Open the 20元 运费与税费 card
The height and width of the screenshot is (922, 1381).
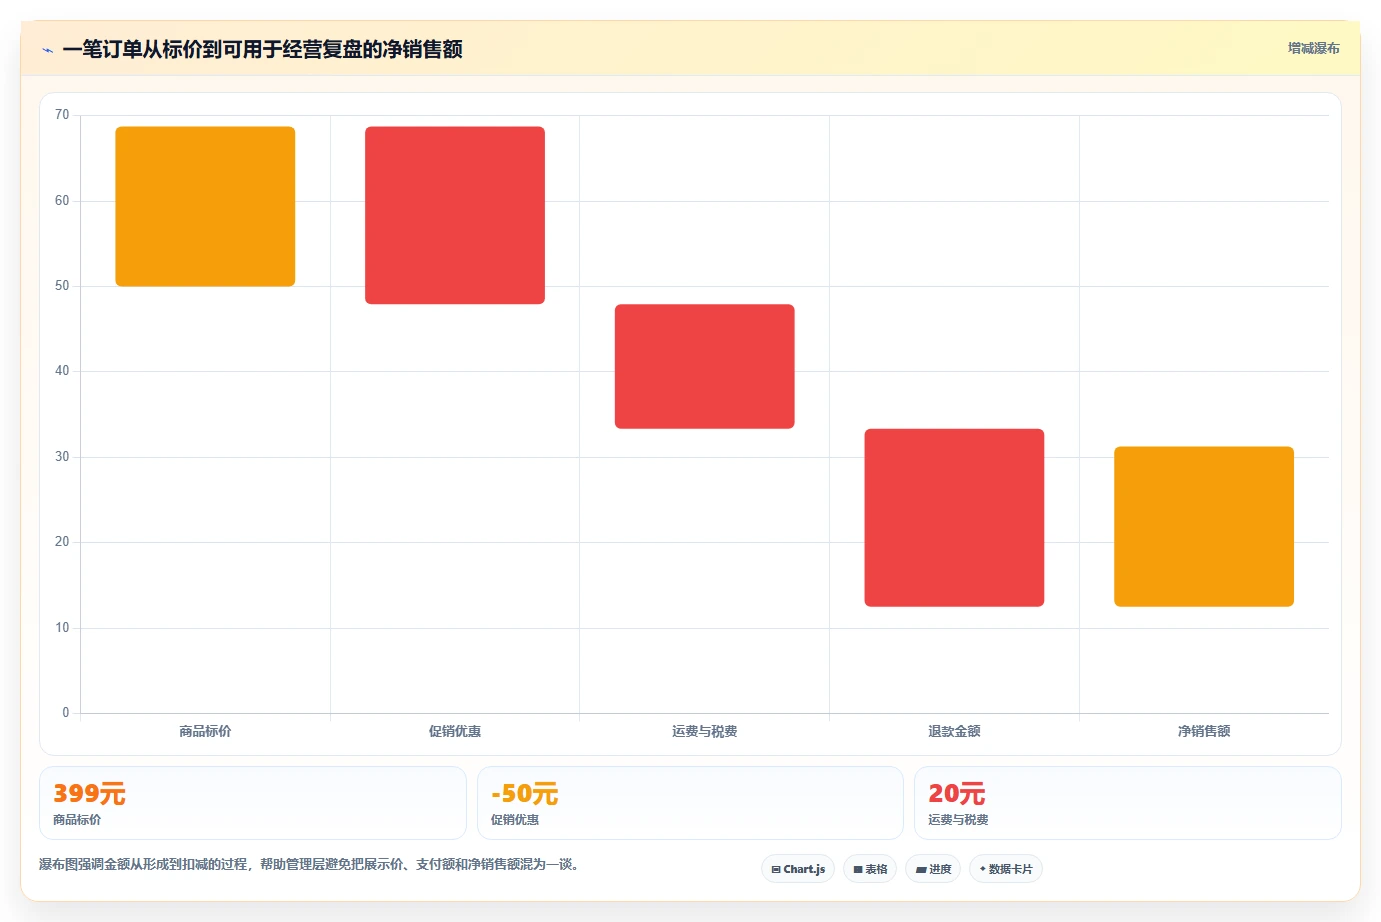point(1128,803)
